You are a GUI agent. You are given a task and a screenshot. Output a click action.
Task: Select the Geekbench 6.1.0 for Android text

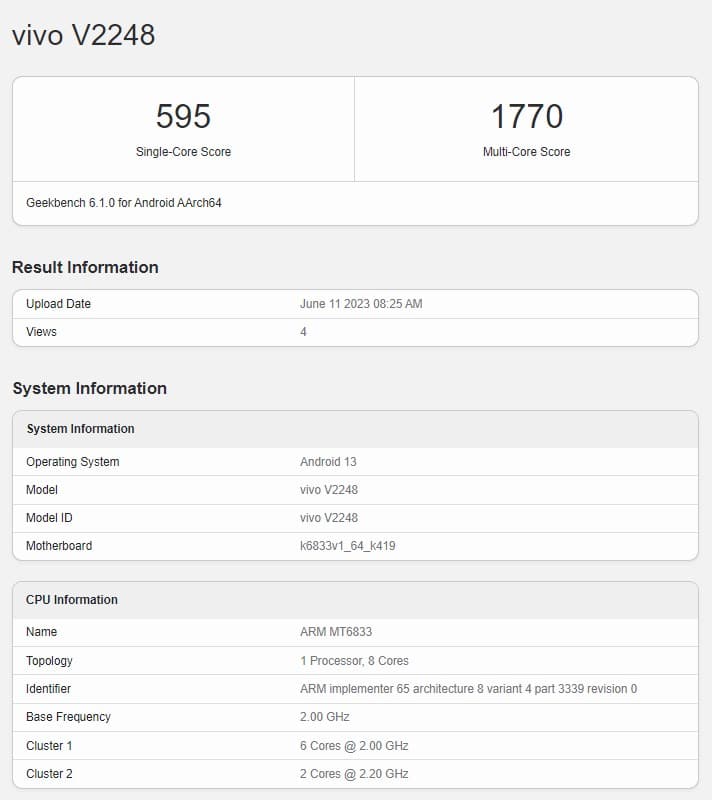pyautogui.click(x=124, y=203)
